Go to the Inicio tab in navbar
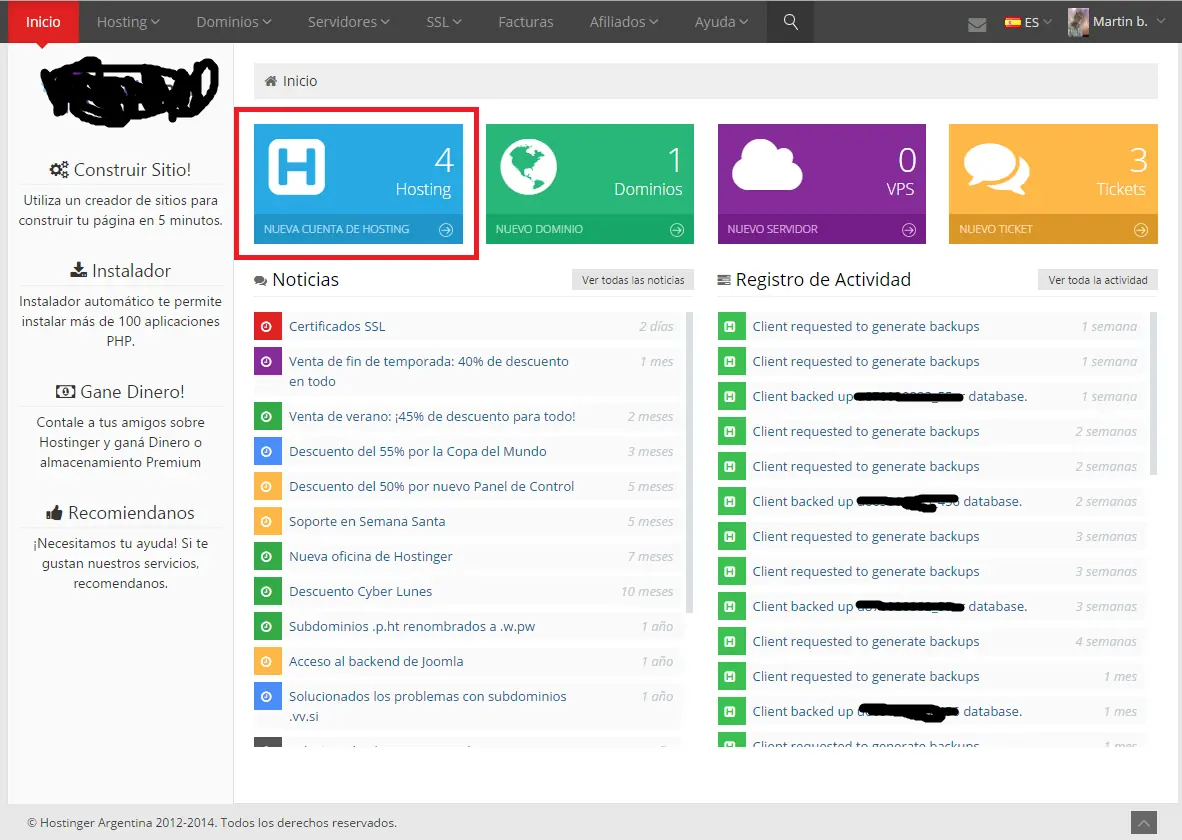Screen dimensions: 1182x840 (43, 22)
